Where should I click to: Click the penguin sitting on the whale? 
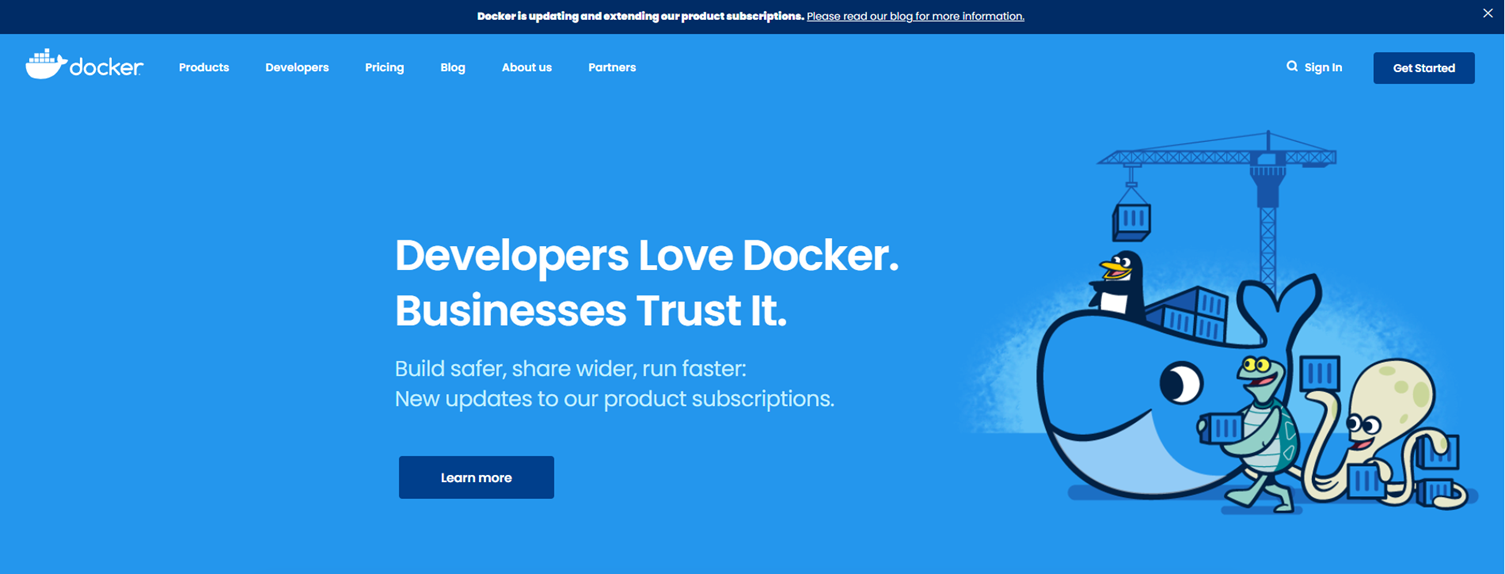[x=1116, y=283]
